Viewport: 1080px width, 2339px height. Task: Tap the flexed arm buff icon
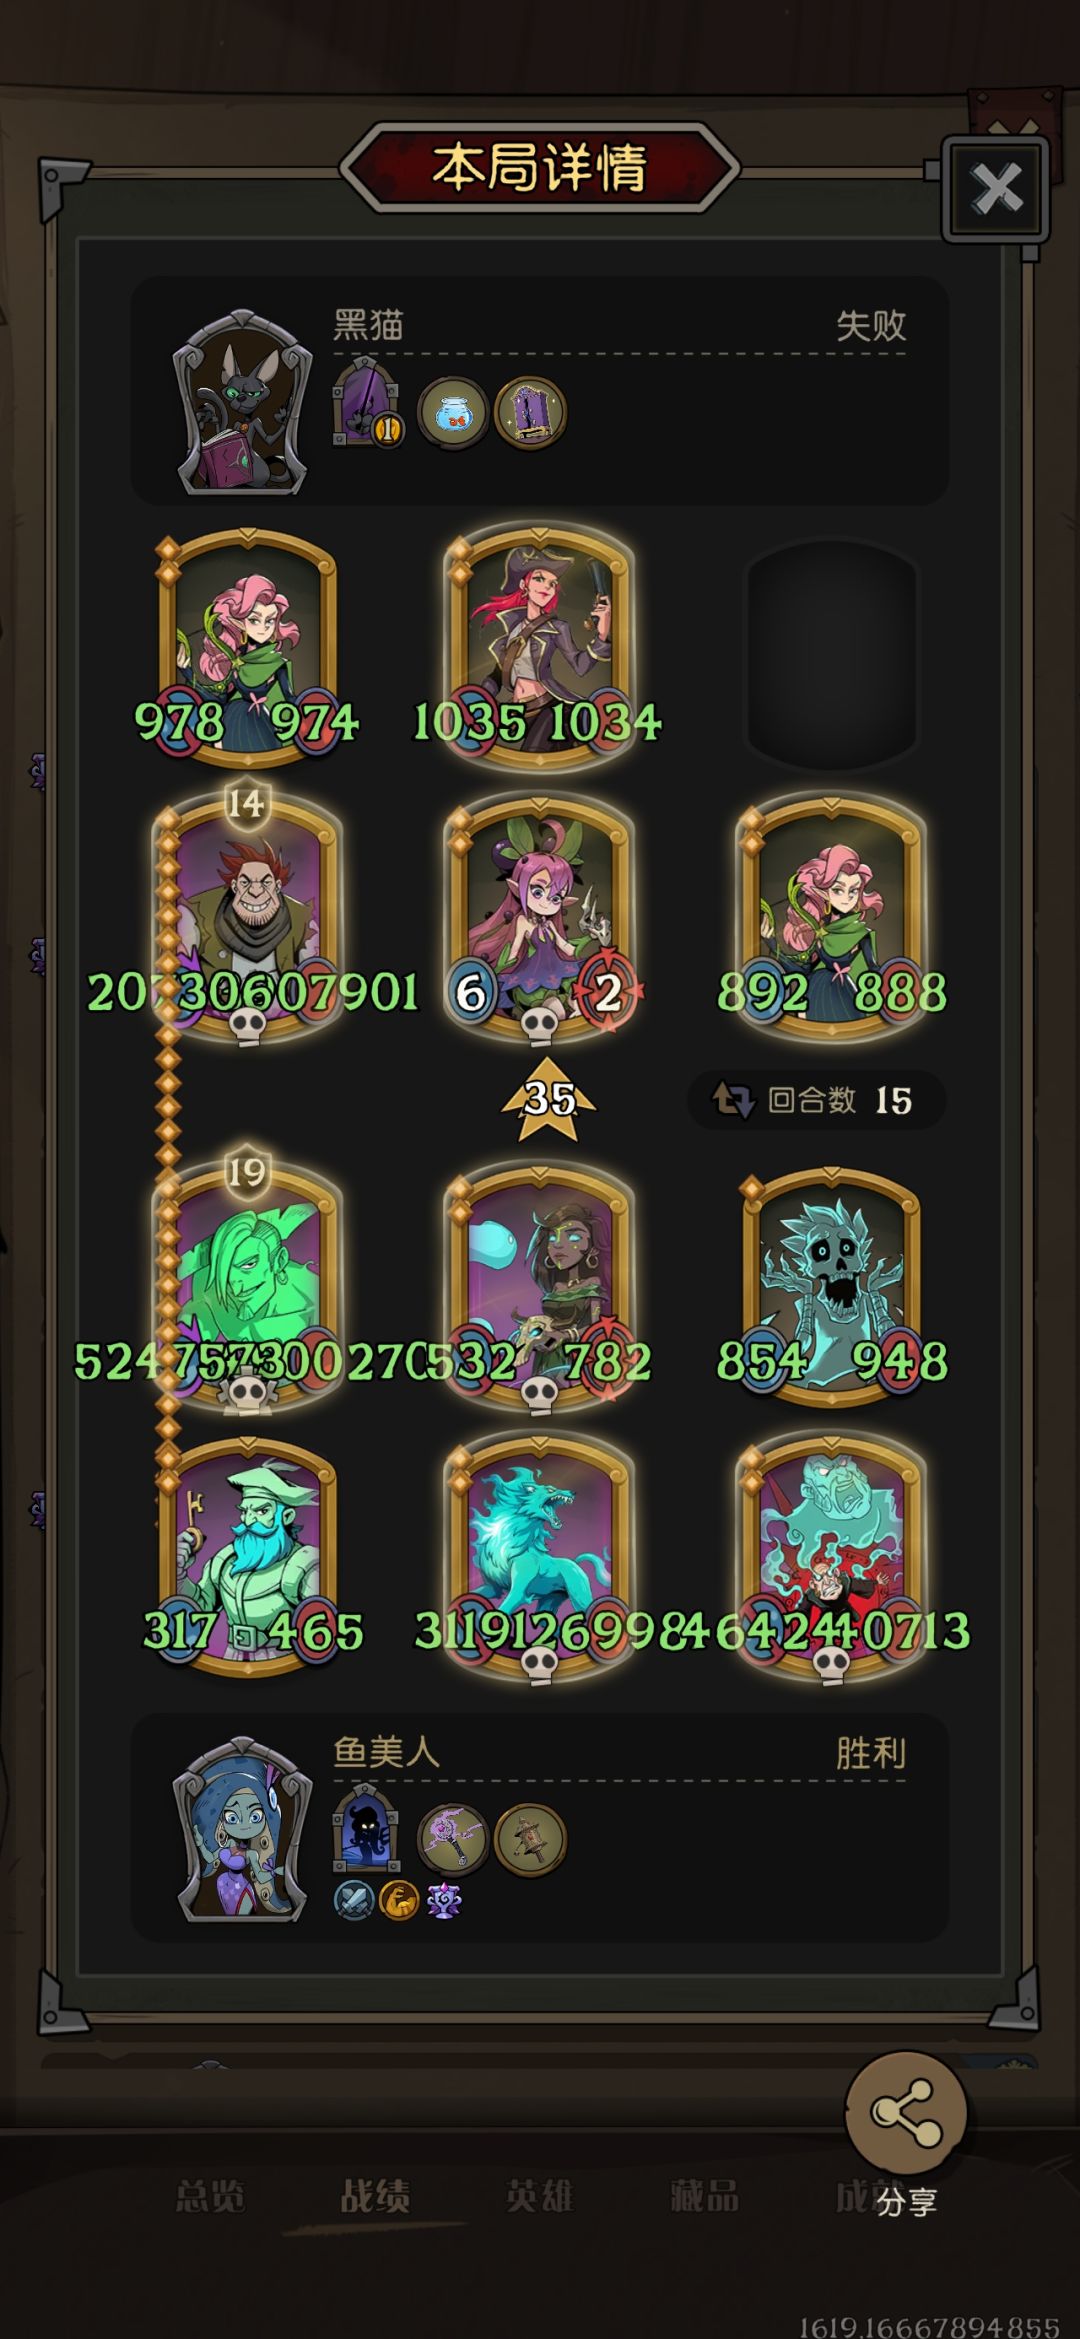(398, 1899)
